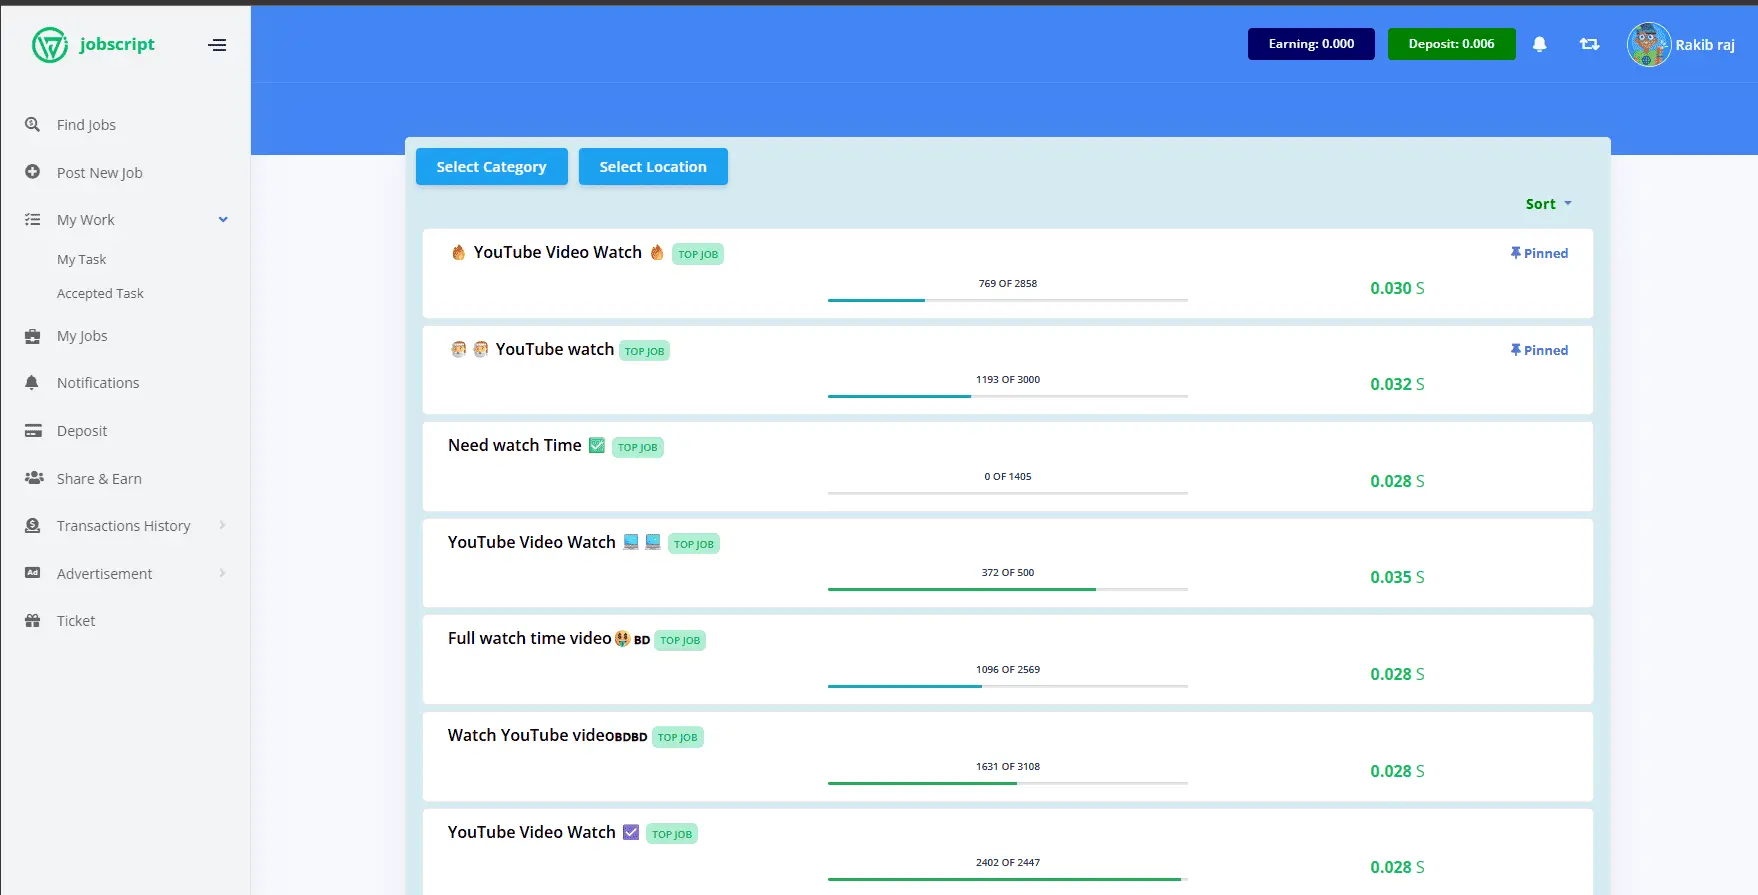Toggle the sidebar hamburger menu
The width and height of the screenshot is (1758, 895).
pyautogui.click(x=217, y=45)
